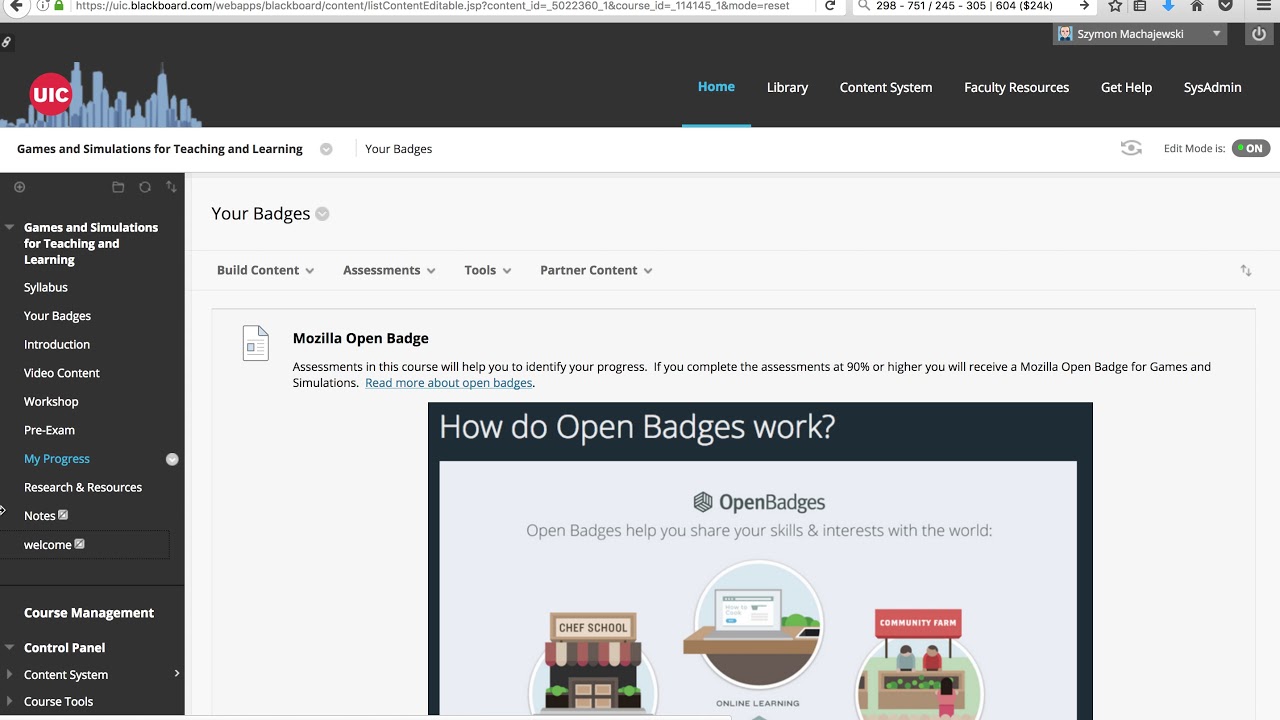Open the Get Help tab
1280x720 pixels.
point(1126,87)
